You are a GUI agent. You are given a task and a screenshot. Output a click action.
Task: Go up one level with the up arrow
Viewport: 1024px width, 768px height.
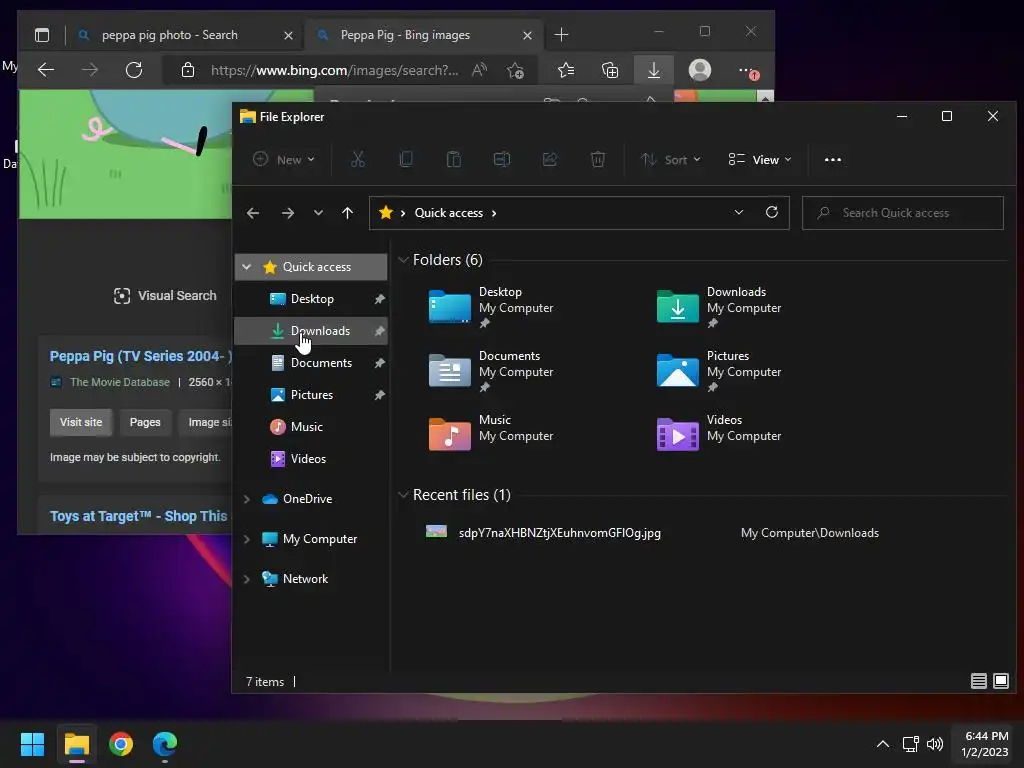347,213
